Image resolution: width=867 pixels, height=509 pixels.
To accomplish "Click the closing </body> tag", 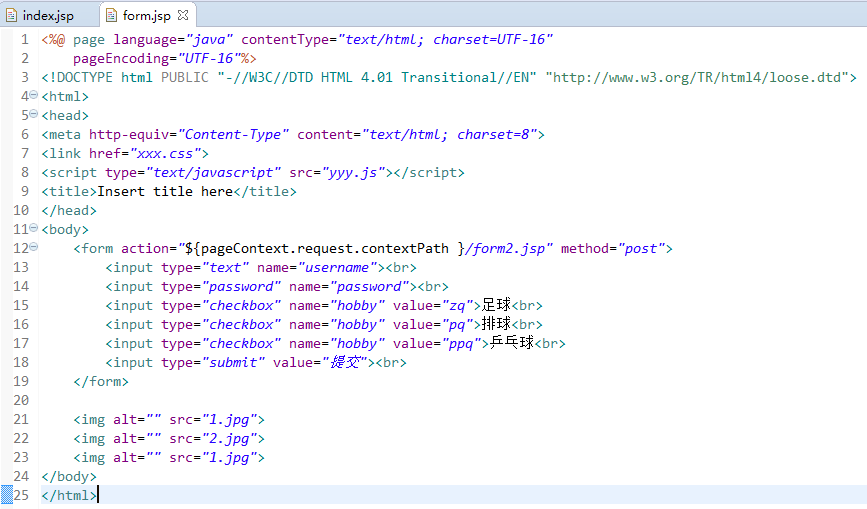I will (69, 476).
